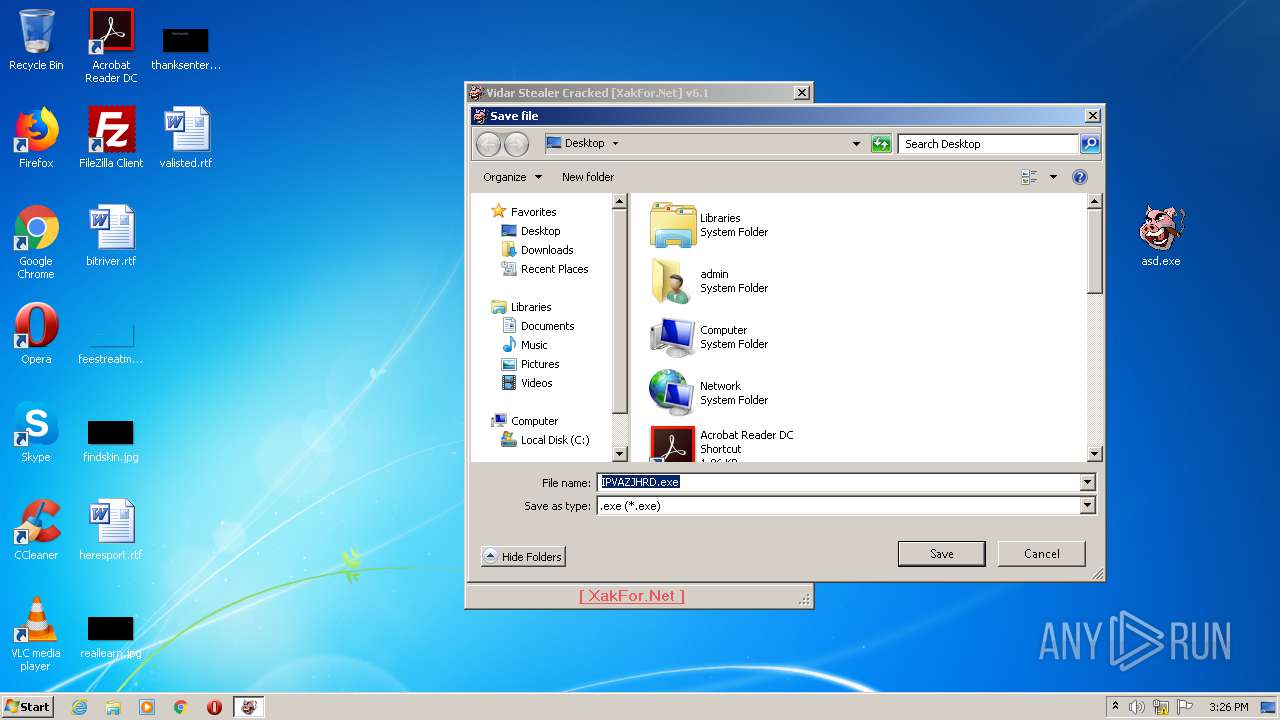Open the File name history dropdown
The image size is (1280, 720).
[x=1087, y=482]
